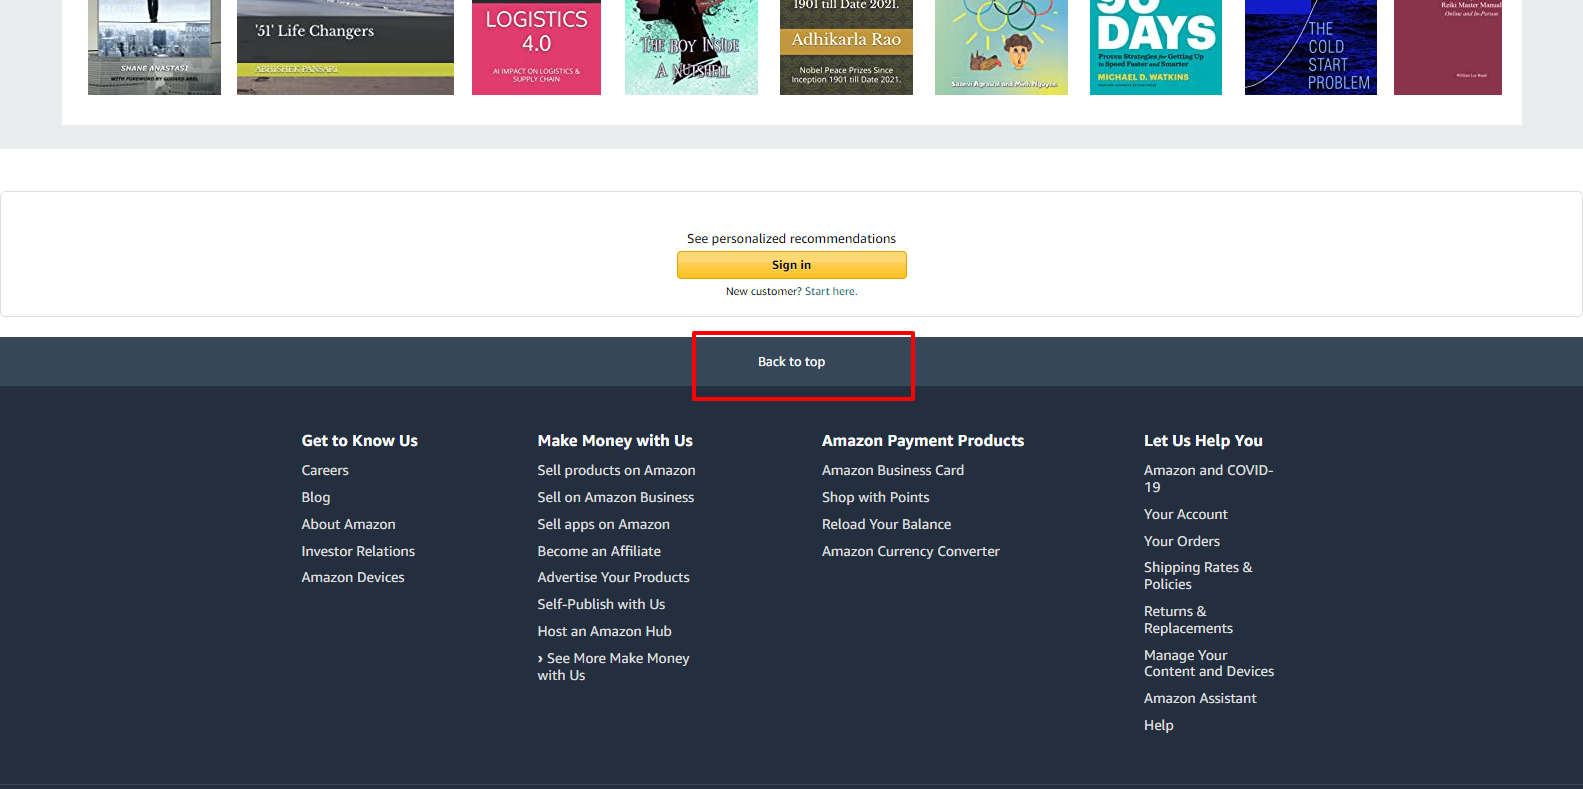Select the Logistics 4.0 book cover
Screen dimensions: 1583x789
(536, 47)
